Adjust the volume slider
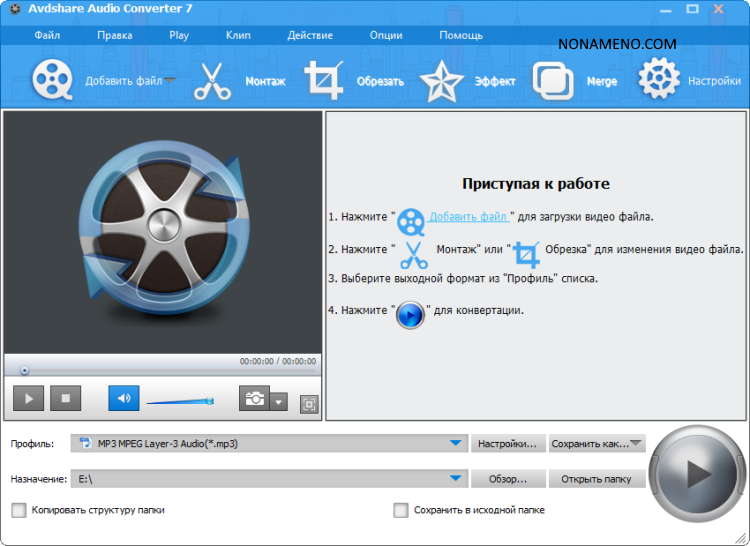This screenshot has width=750, height=546. coord(180,401)
